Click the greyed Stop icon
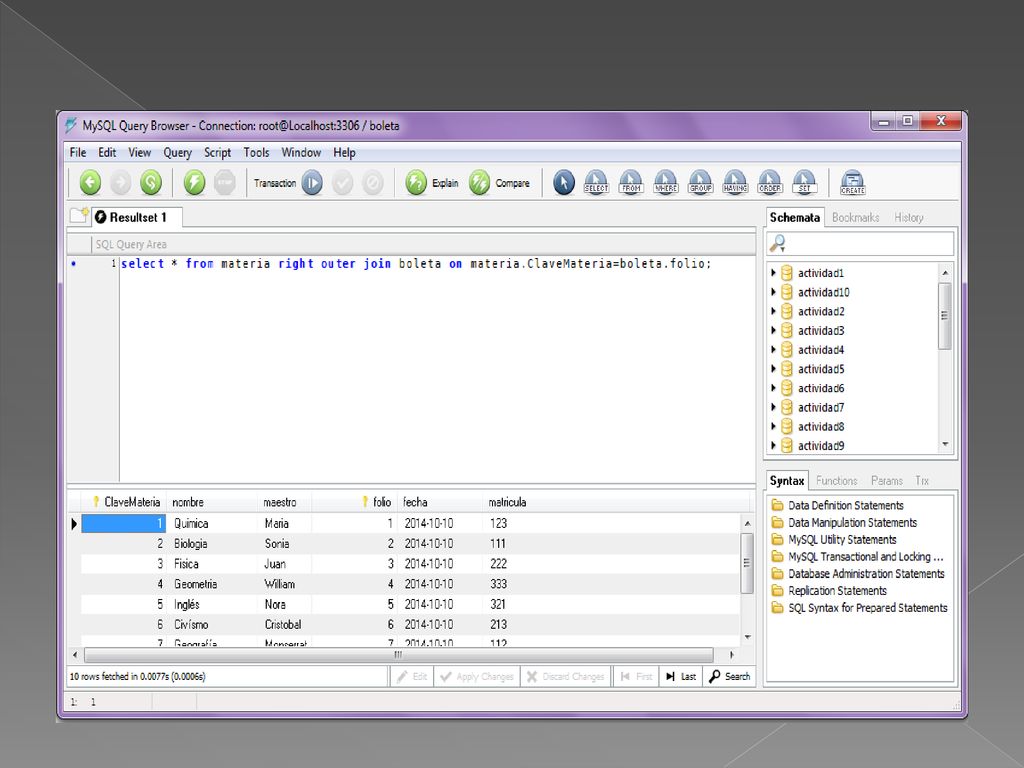The width and height of the screenshot is (1024, 768). click(225, 183)
